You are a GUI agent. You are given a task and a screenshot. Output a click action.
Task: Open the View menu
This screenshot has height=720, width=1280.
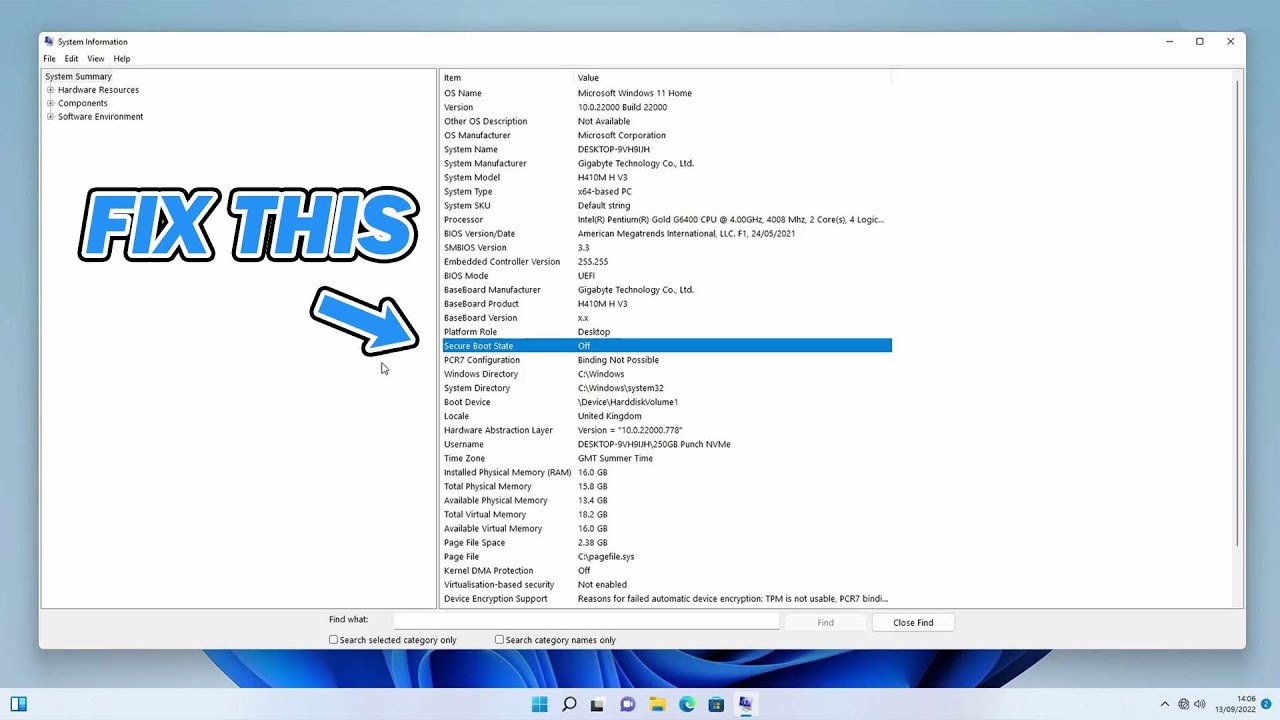tap(95, 59)
